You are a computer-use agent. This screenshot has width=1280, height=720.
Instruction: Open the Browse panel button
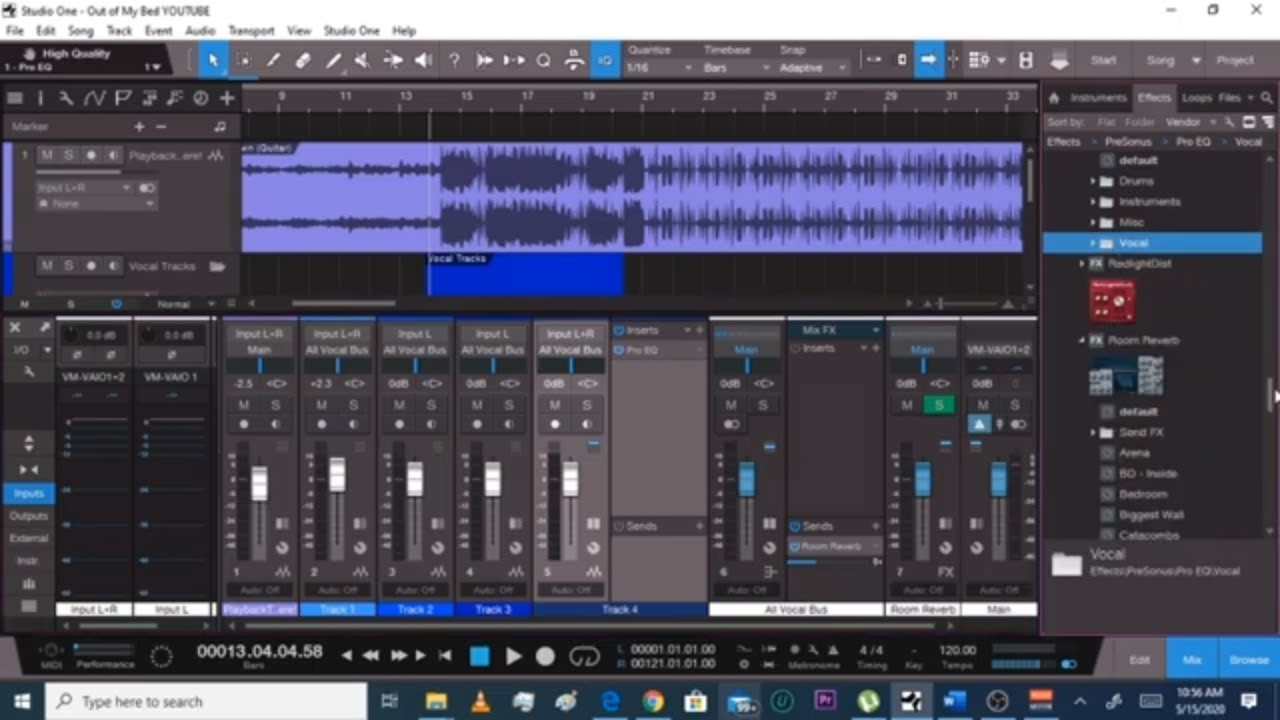pyautogui.click(x=1248, y=660)
